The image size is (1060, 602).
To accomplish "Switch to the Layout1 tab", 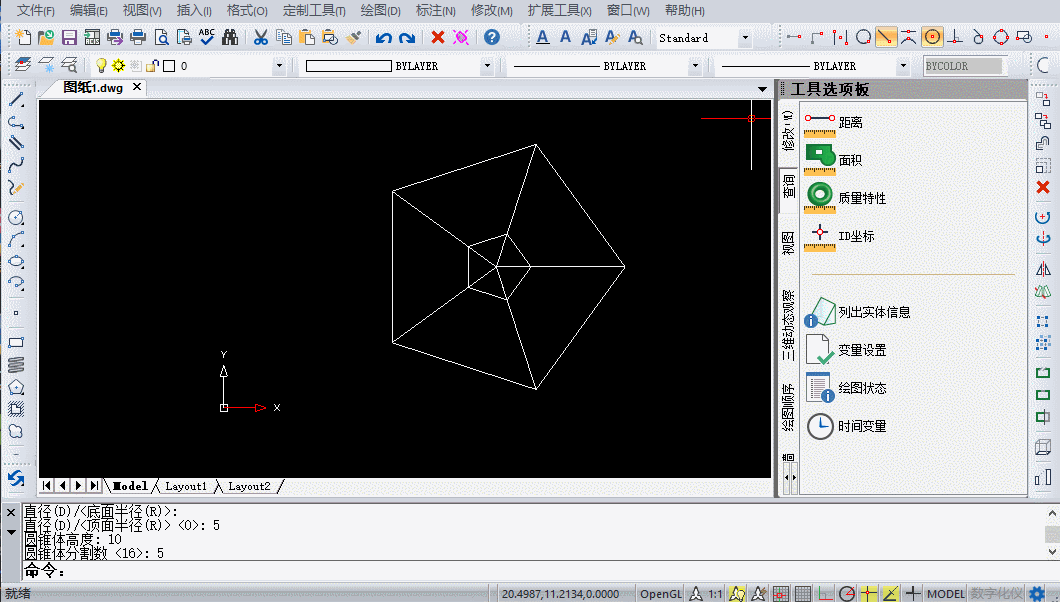I will pyautogui.click(x=186, y=486).
